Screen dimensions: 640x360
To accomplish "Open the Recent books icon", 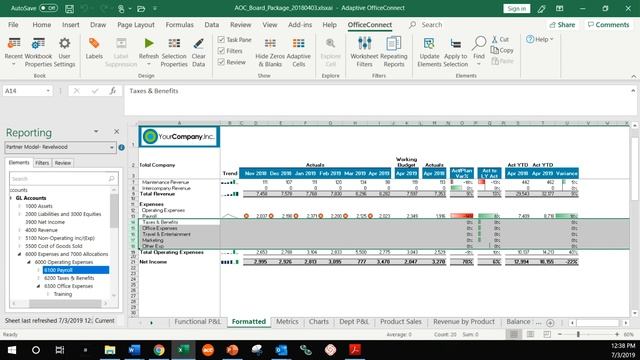I will pos(13,44).
